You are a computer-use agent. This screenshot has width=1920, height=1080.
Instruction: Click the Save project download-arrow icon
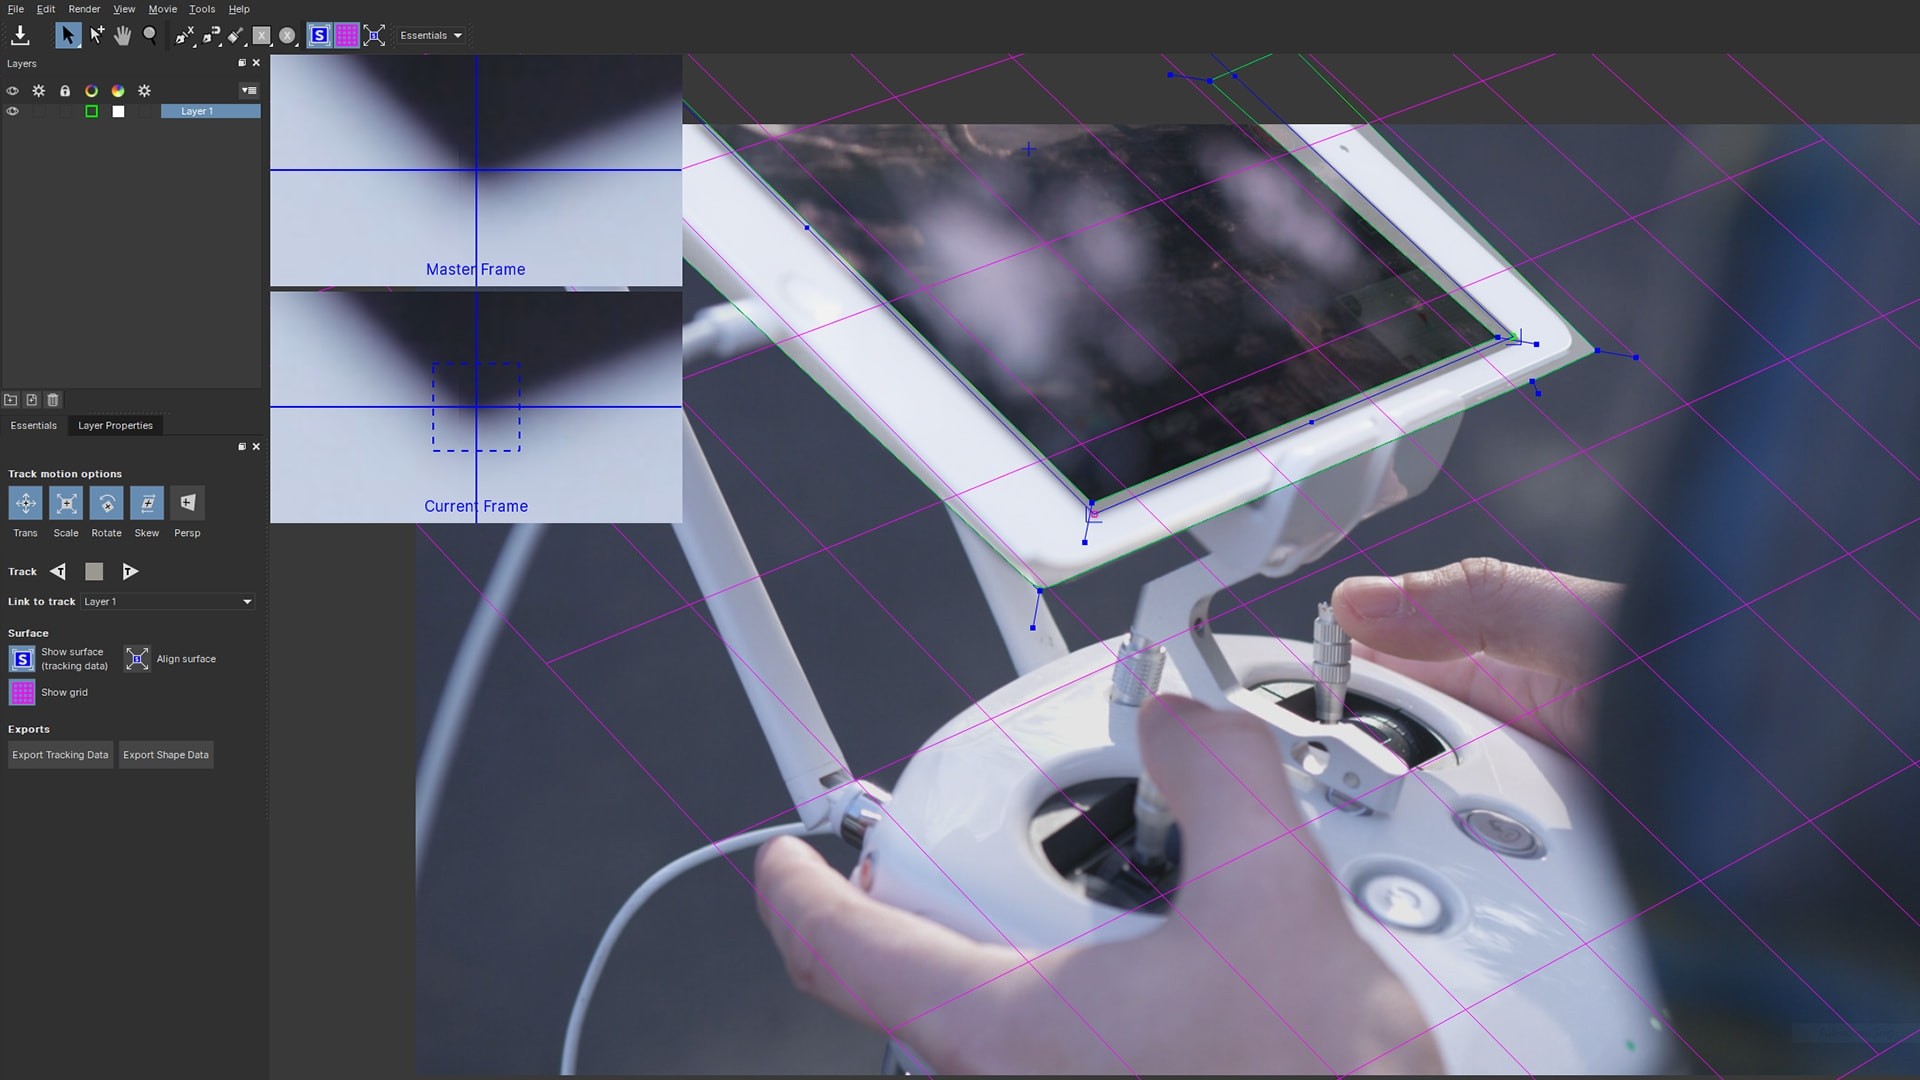[x=20, y=36]
